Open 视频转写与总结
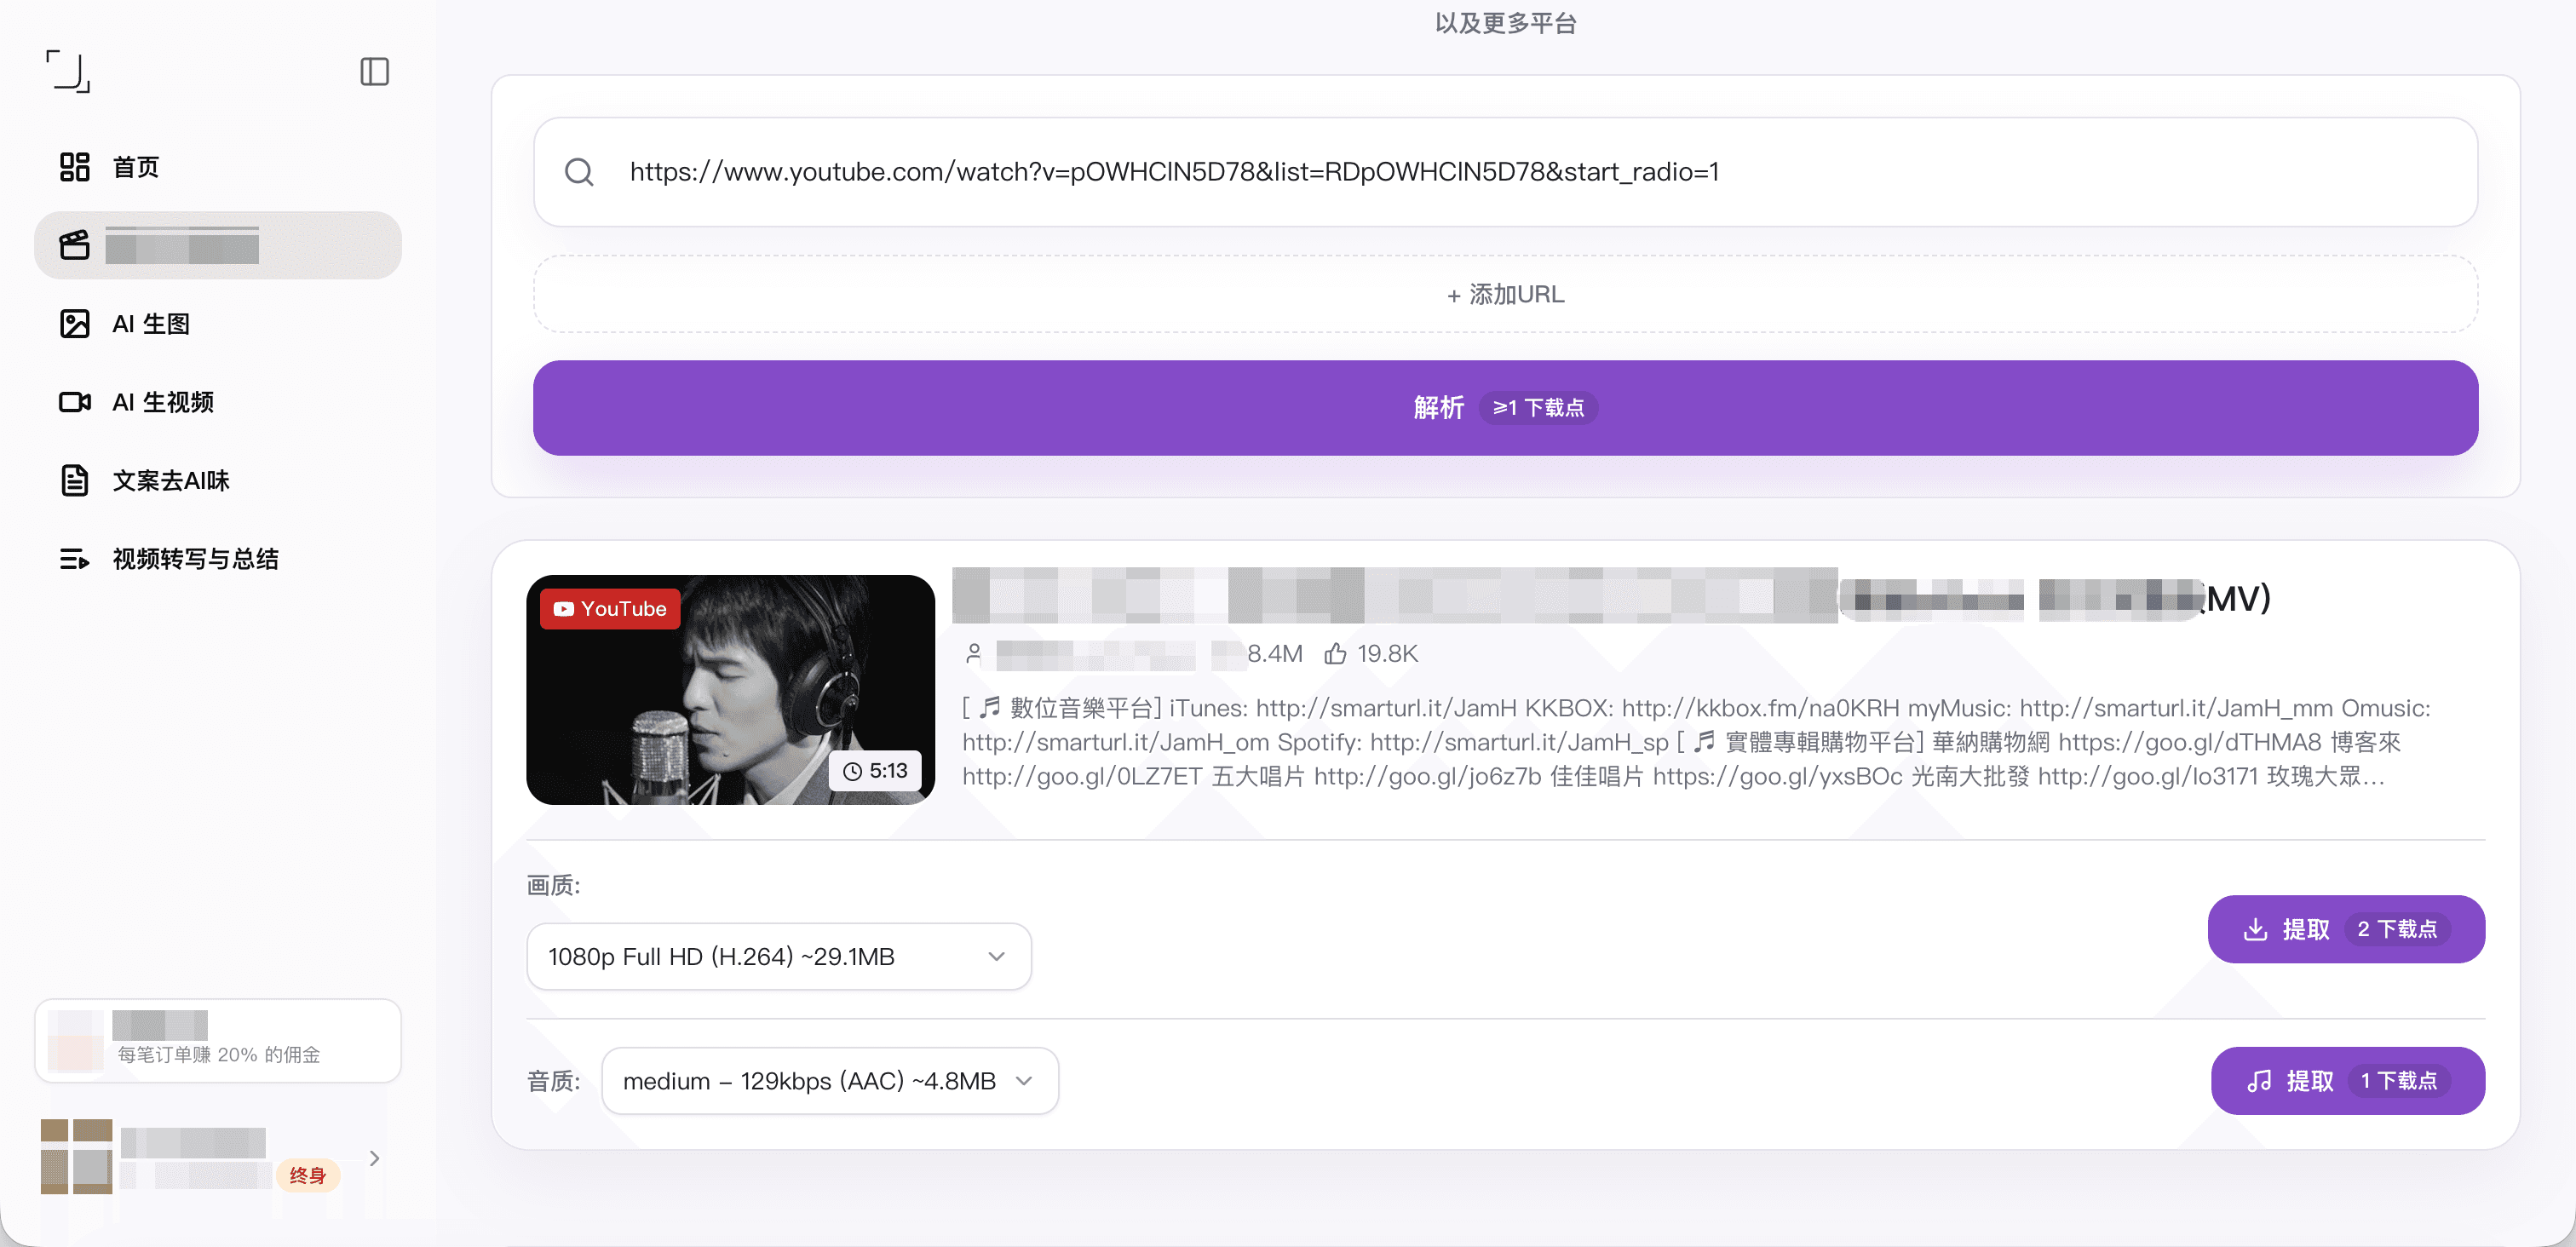This screenshot has width=2576, height=1247. coord(218,559)
